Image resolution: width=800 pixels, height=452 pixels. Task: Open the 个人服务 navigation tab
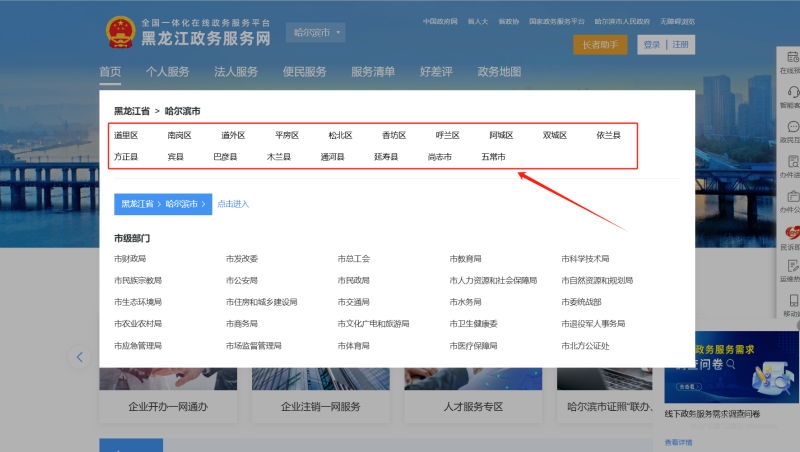click(167, 71)
